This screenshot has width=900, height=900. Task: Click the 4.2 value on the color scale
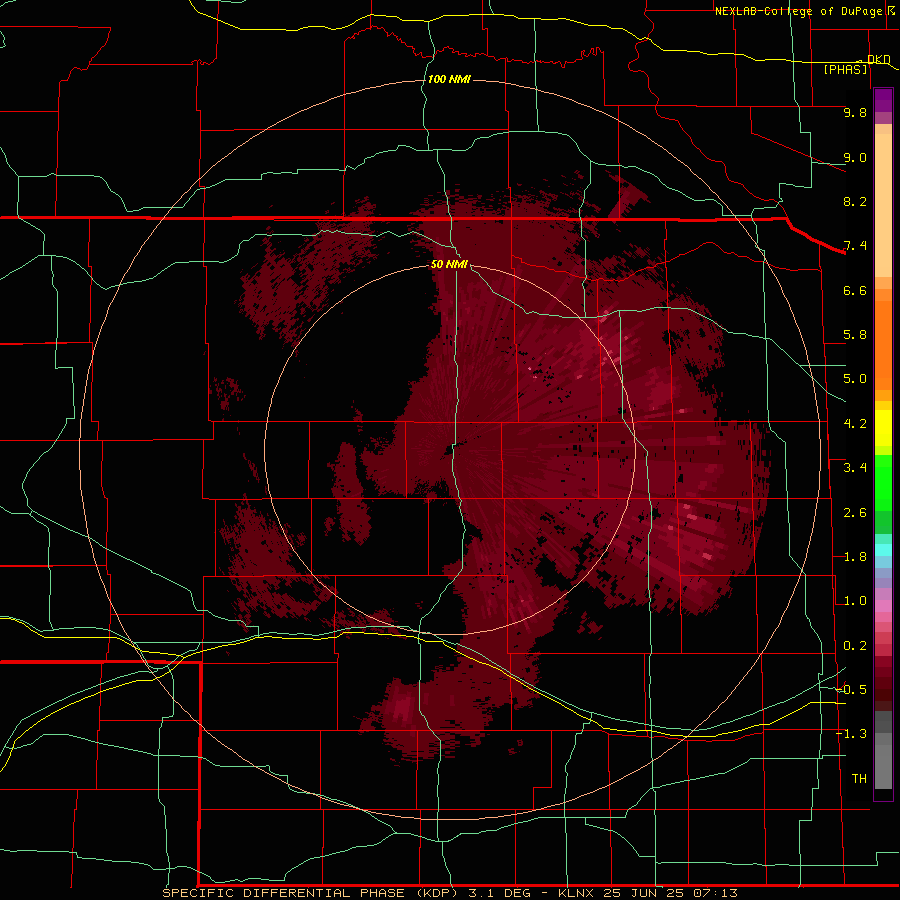point(855,424)
